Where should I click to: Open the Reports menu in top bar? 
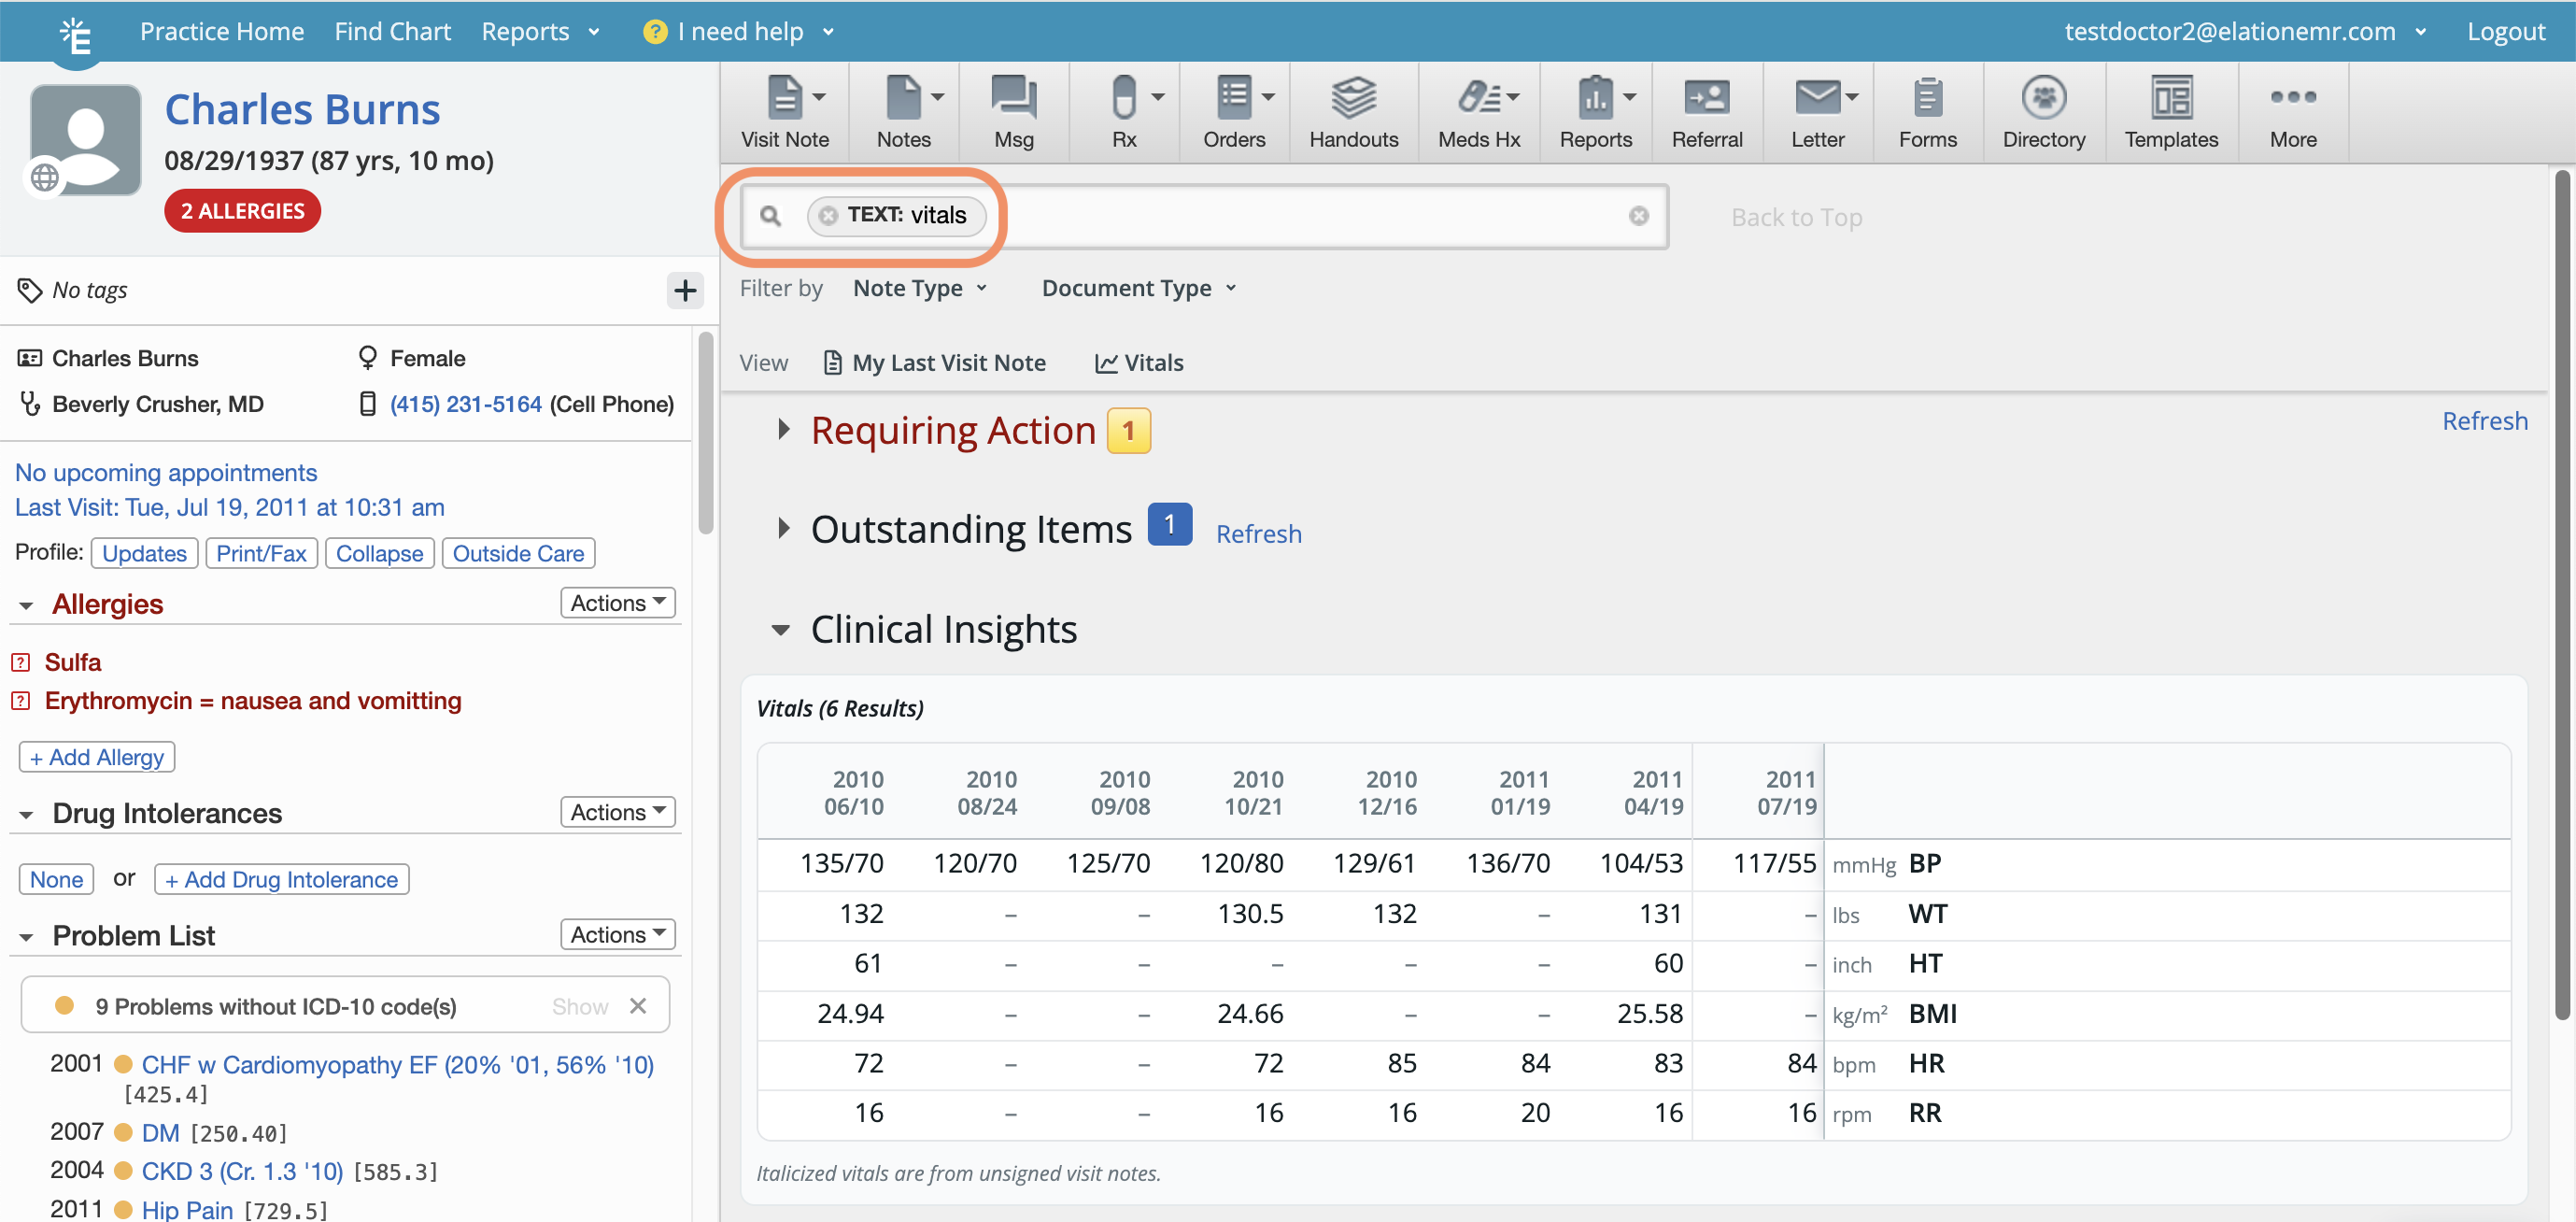pyautogui.click(x=540, y=31)
